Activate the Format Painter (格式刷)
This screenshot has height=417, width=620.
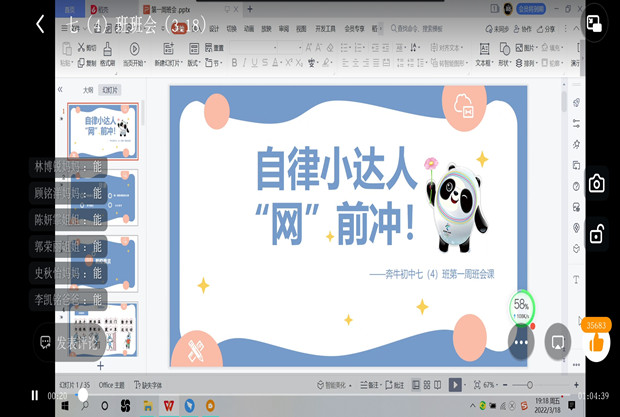tap(107, 55)
